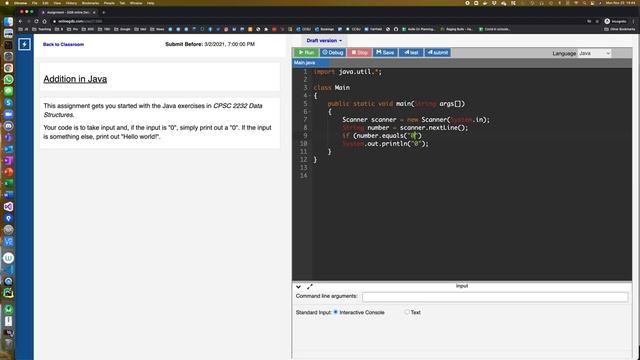The image size is (640, 360).
Task: Select Text standard input option
Action: (407, 312)
